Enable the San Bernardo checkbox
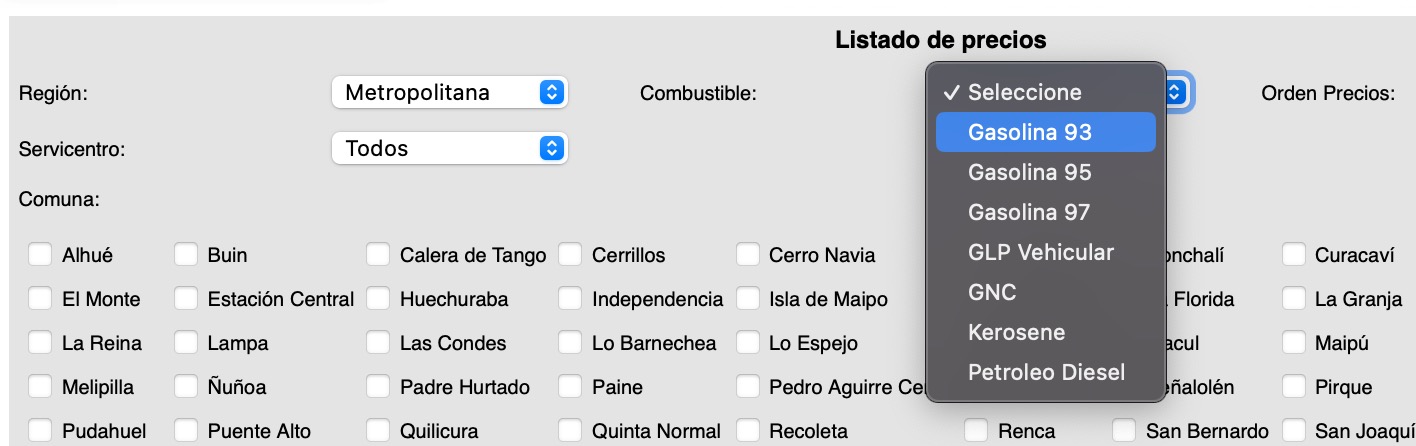Viewport: 1416px width, 446px height. (1125, 431)
